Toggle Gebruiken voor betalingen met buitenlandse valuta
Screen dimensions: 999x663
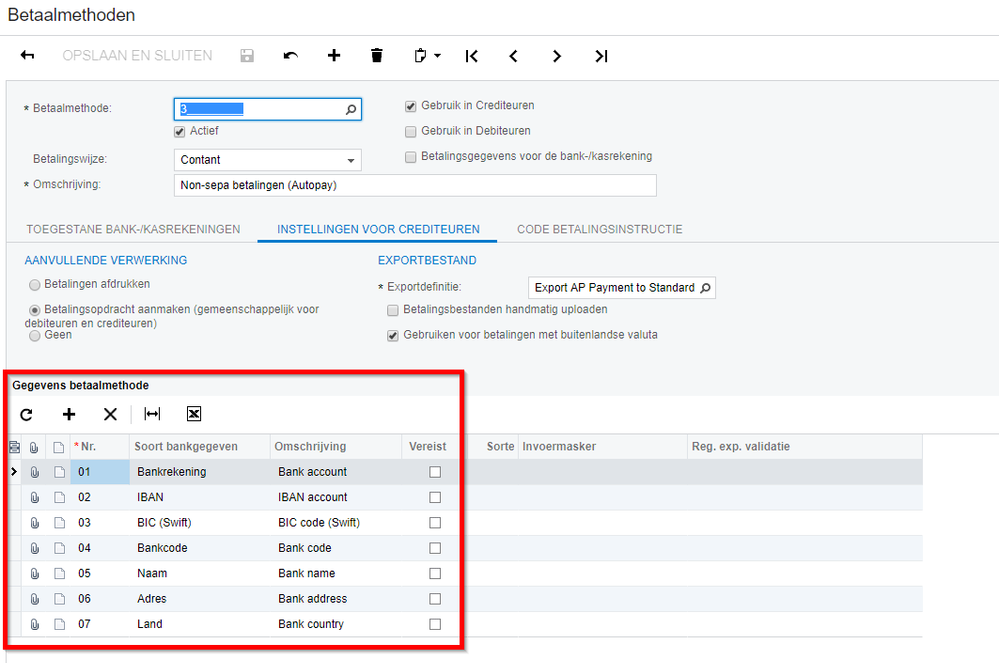tap(393, 336)
